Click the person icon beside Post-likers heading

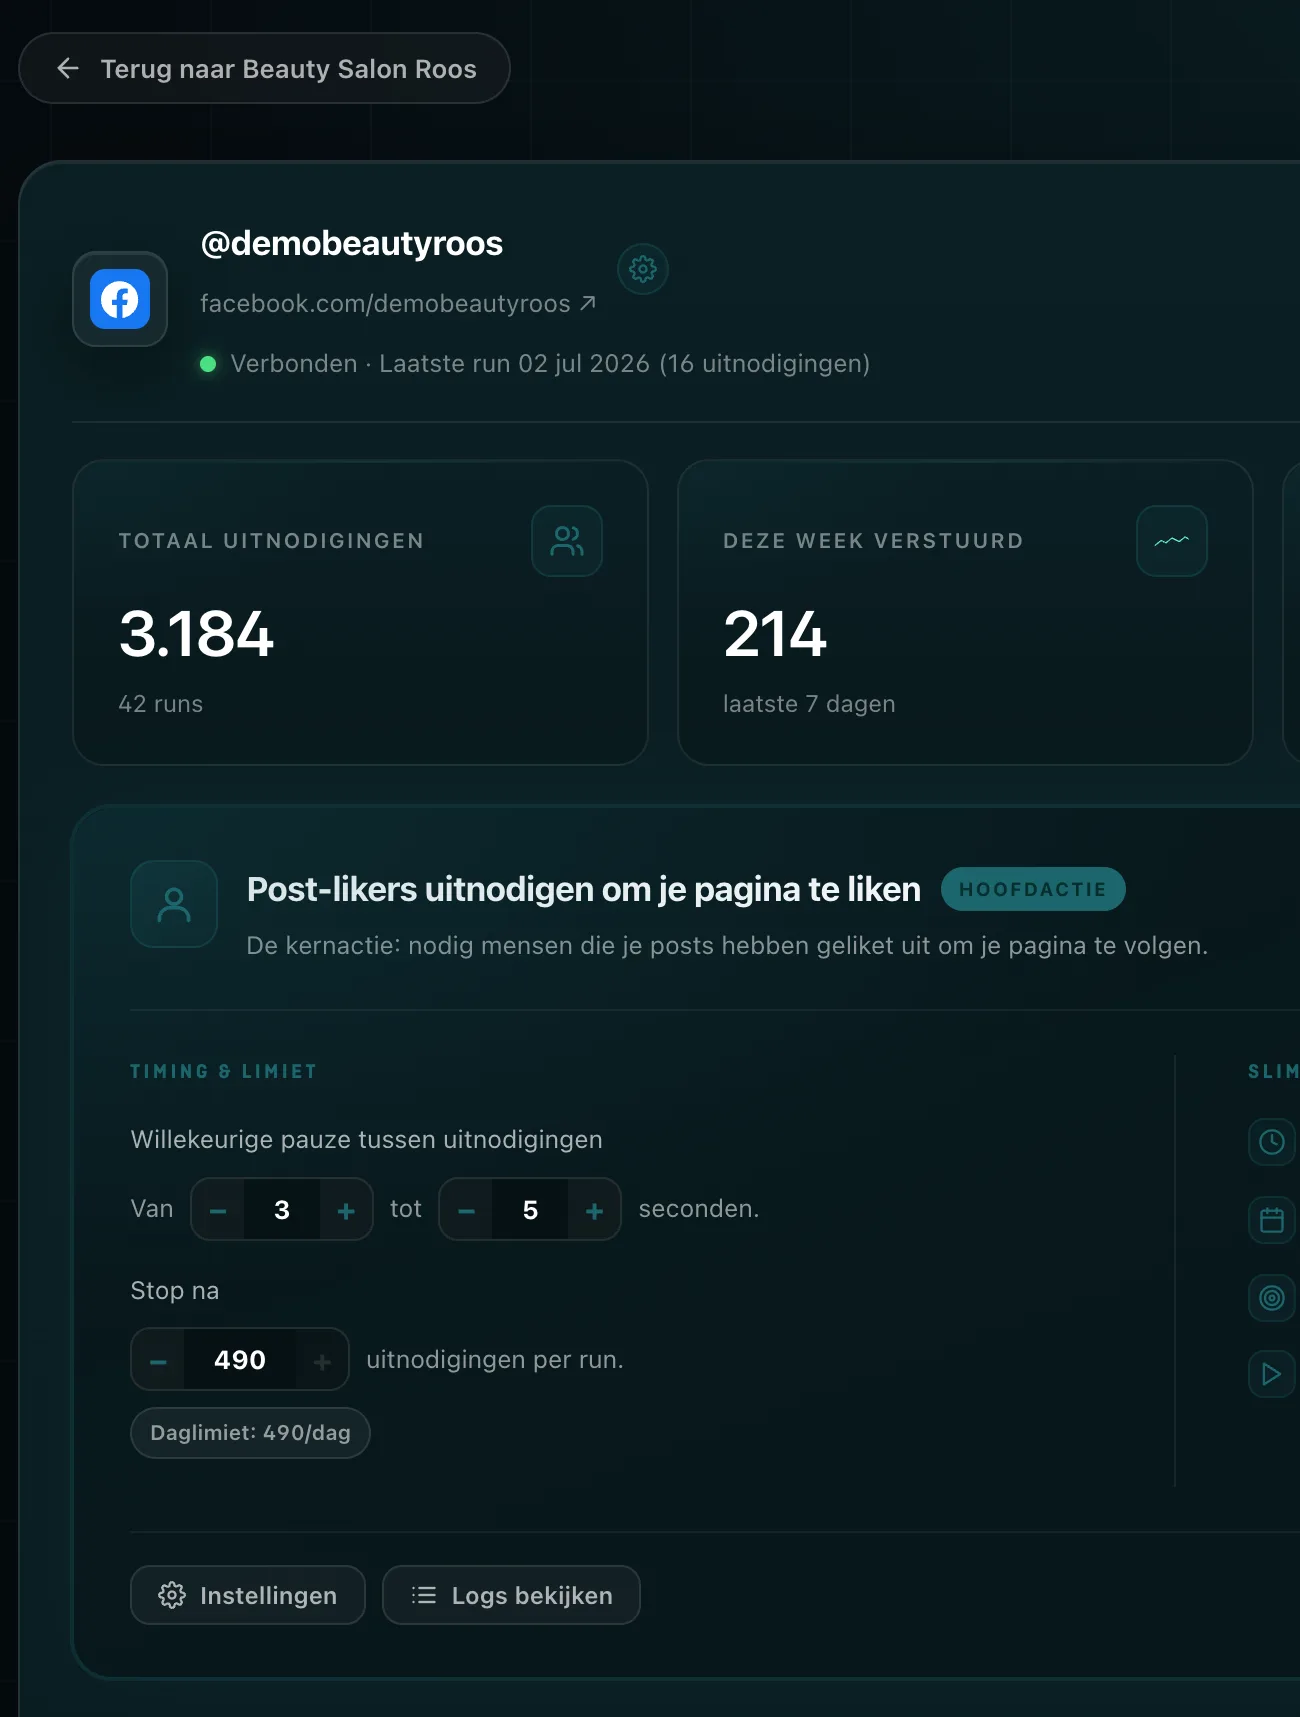[174, 904]
